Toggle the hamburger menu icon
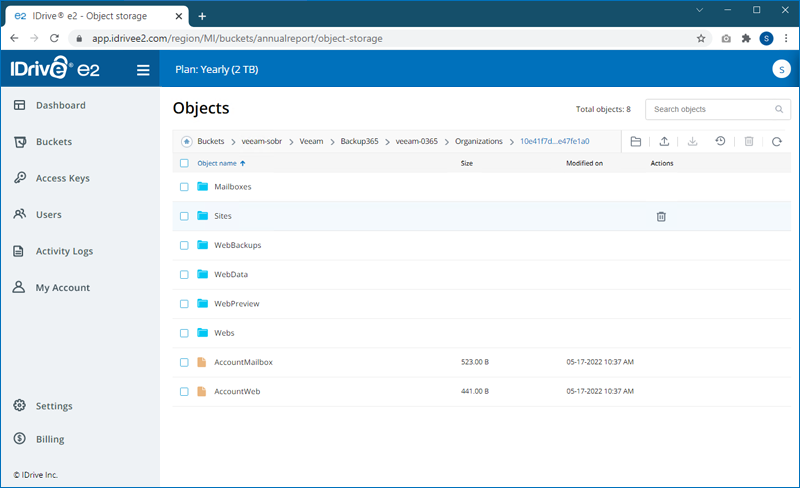800x488 pixels. click(143, 70)
